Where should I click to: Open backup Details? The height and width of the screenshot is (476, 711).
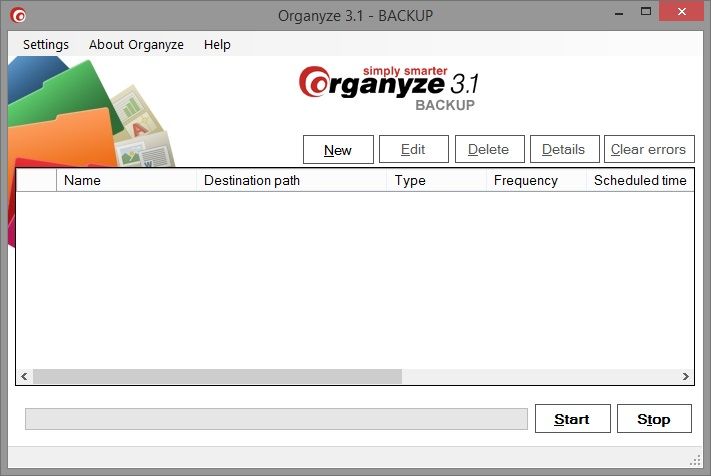point(565,149)
